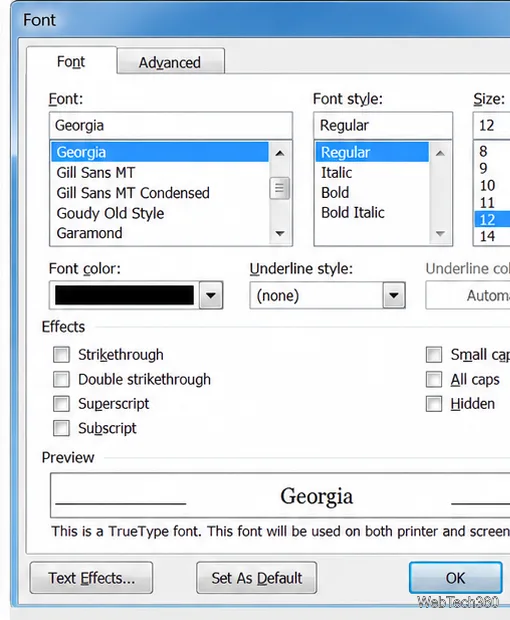This screenshot has height=620, width=510.
Task: Select Bold Italic font style
Action: [x=372, y=213]
